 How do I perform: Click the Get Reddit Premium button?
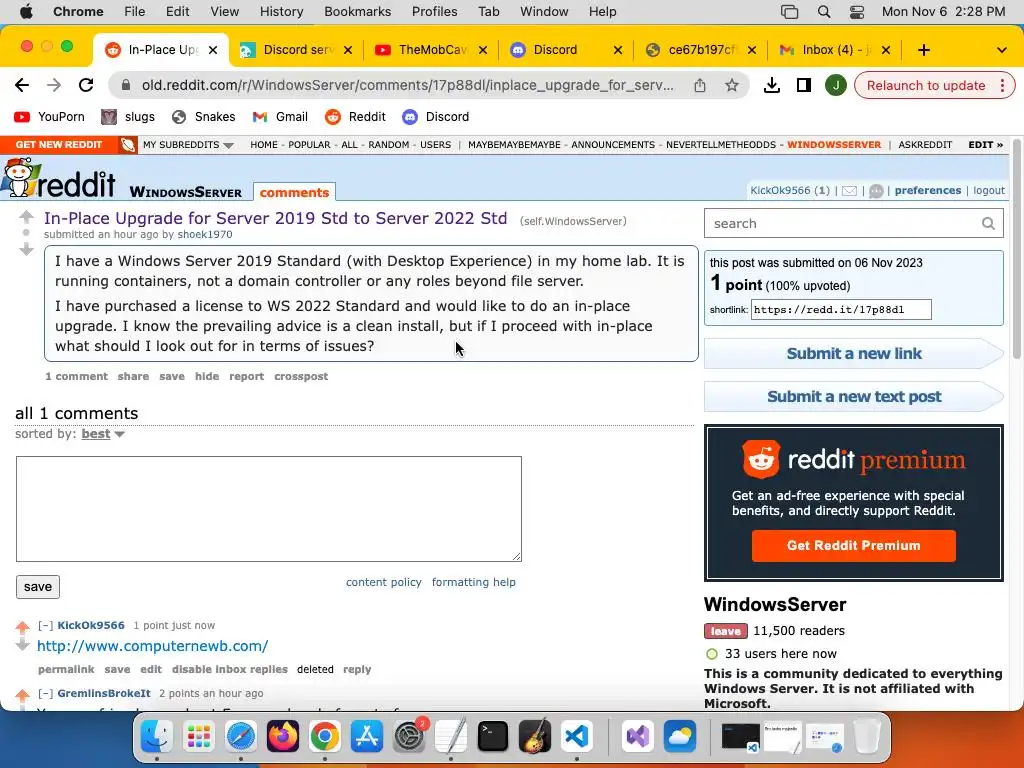854,545
